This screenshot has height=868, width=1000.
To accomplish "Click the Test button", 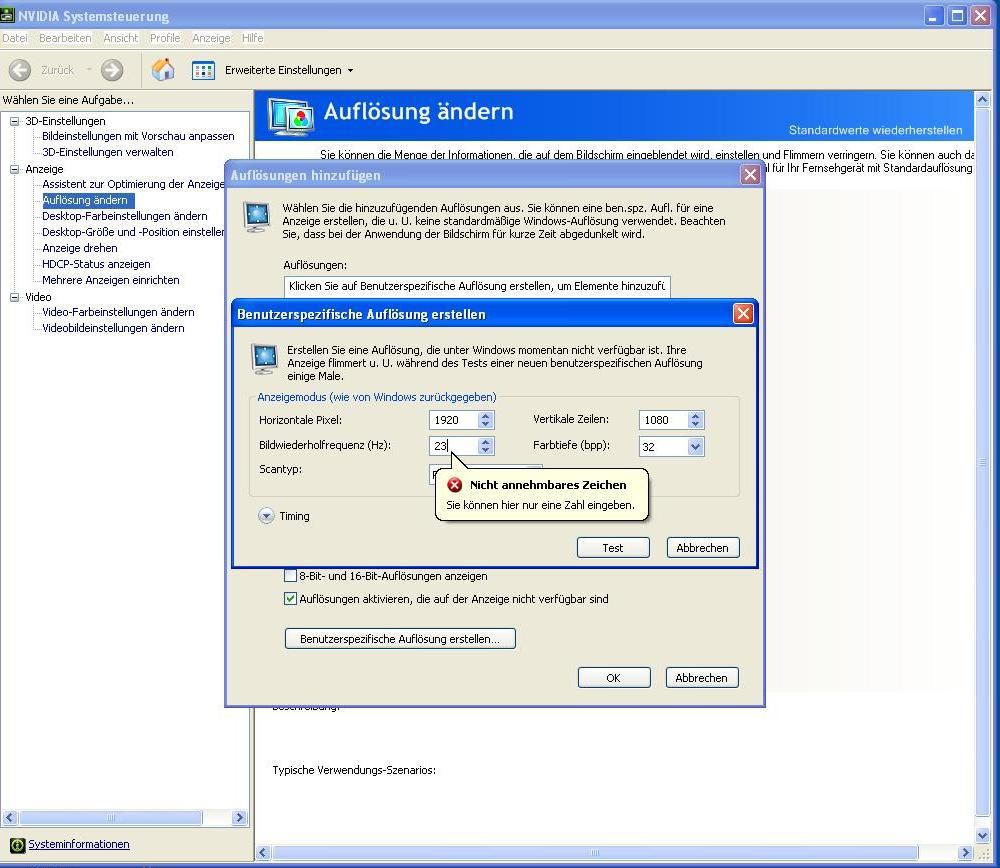I will [x=613, y=548].
